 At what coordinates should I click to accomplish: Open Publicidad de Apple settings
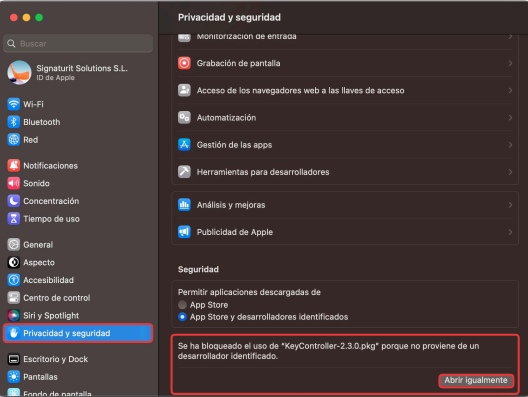point(345,232)
